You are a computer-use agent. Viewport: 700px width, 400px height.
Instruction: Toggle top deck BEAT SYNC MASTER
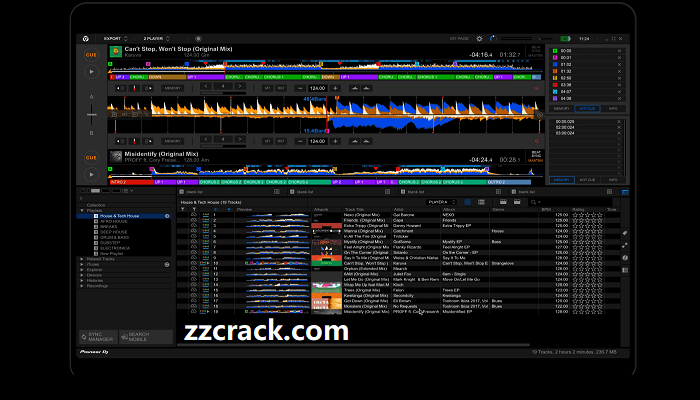536,51
